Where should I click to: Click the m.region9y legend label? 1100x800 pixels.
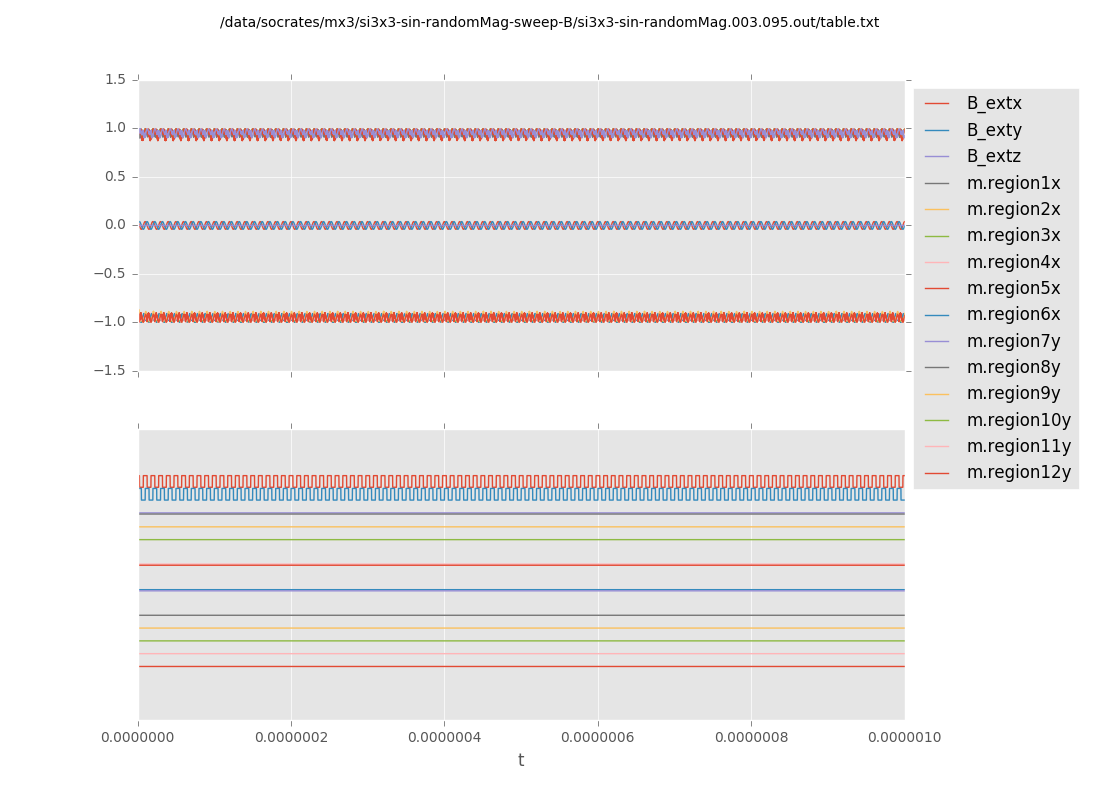coord(1013,394)
